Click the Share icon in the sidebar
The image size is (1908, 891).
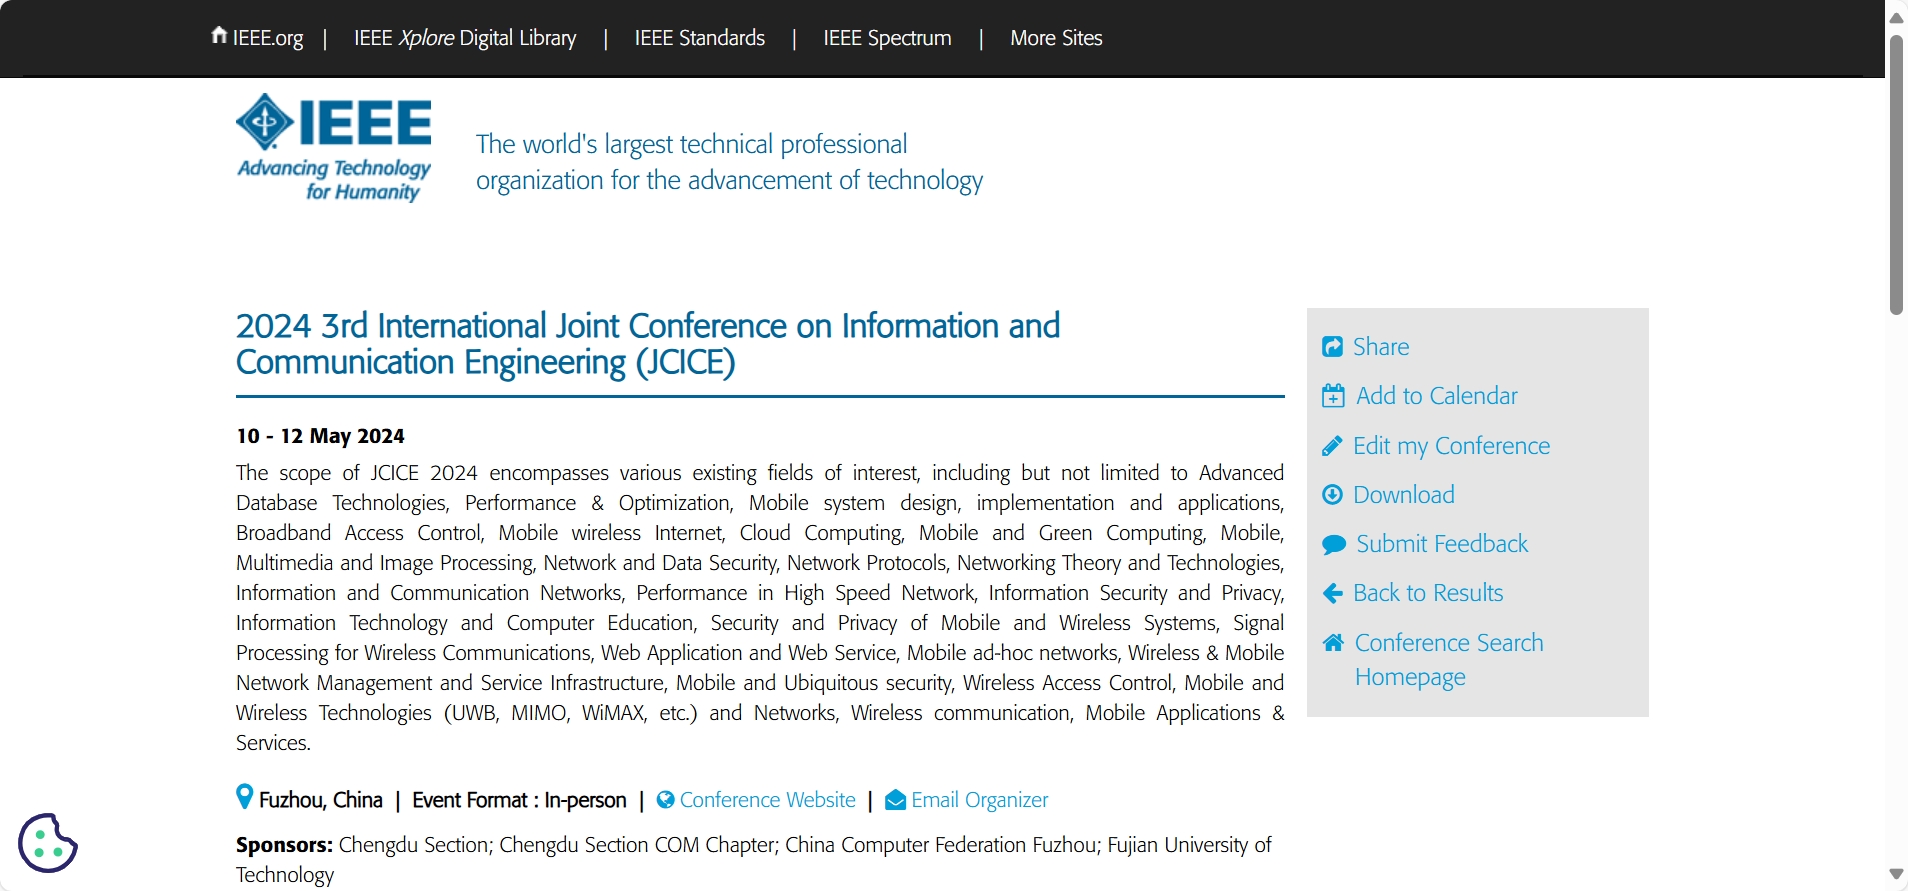pyautogui.click(x=1332, y=347)
